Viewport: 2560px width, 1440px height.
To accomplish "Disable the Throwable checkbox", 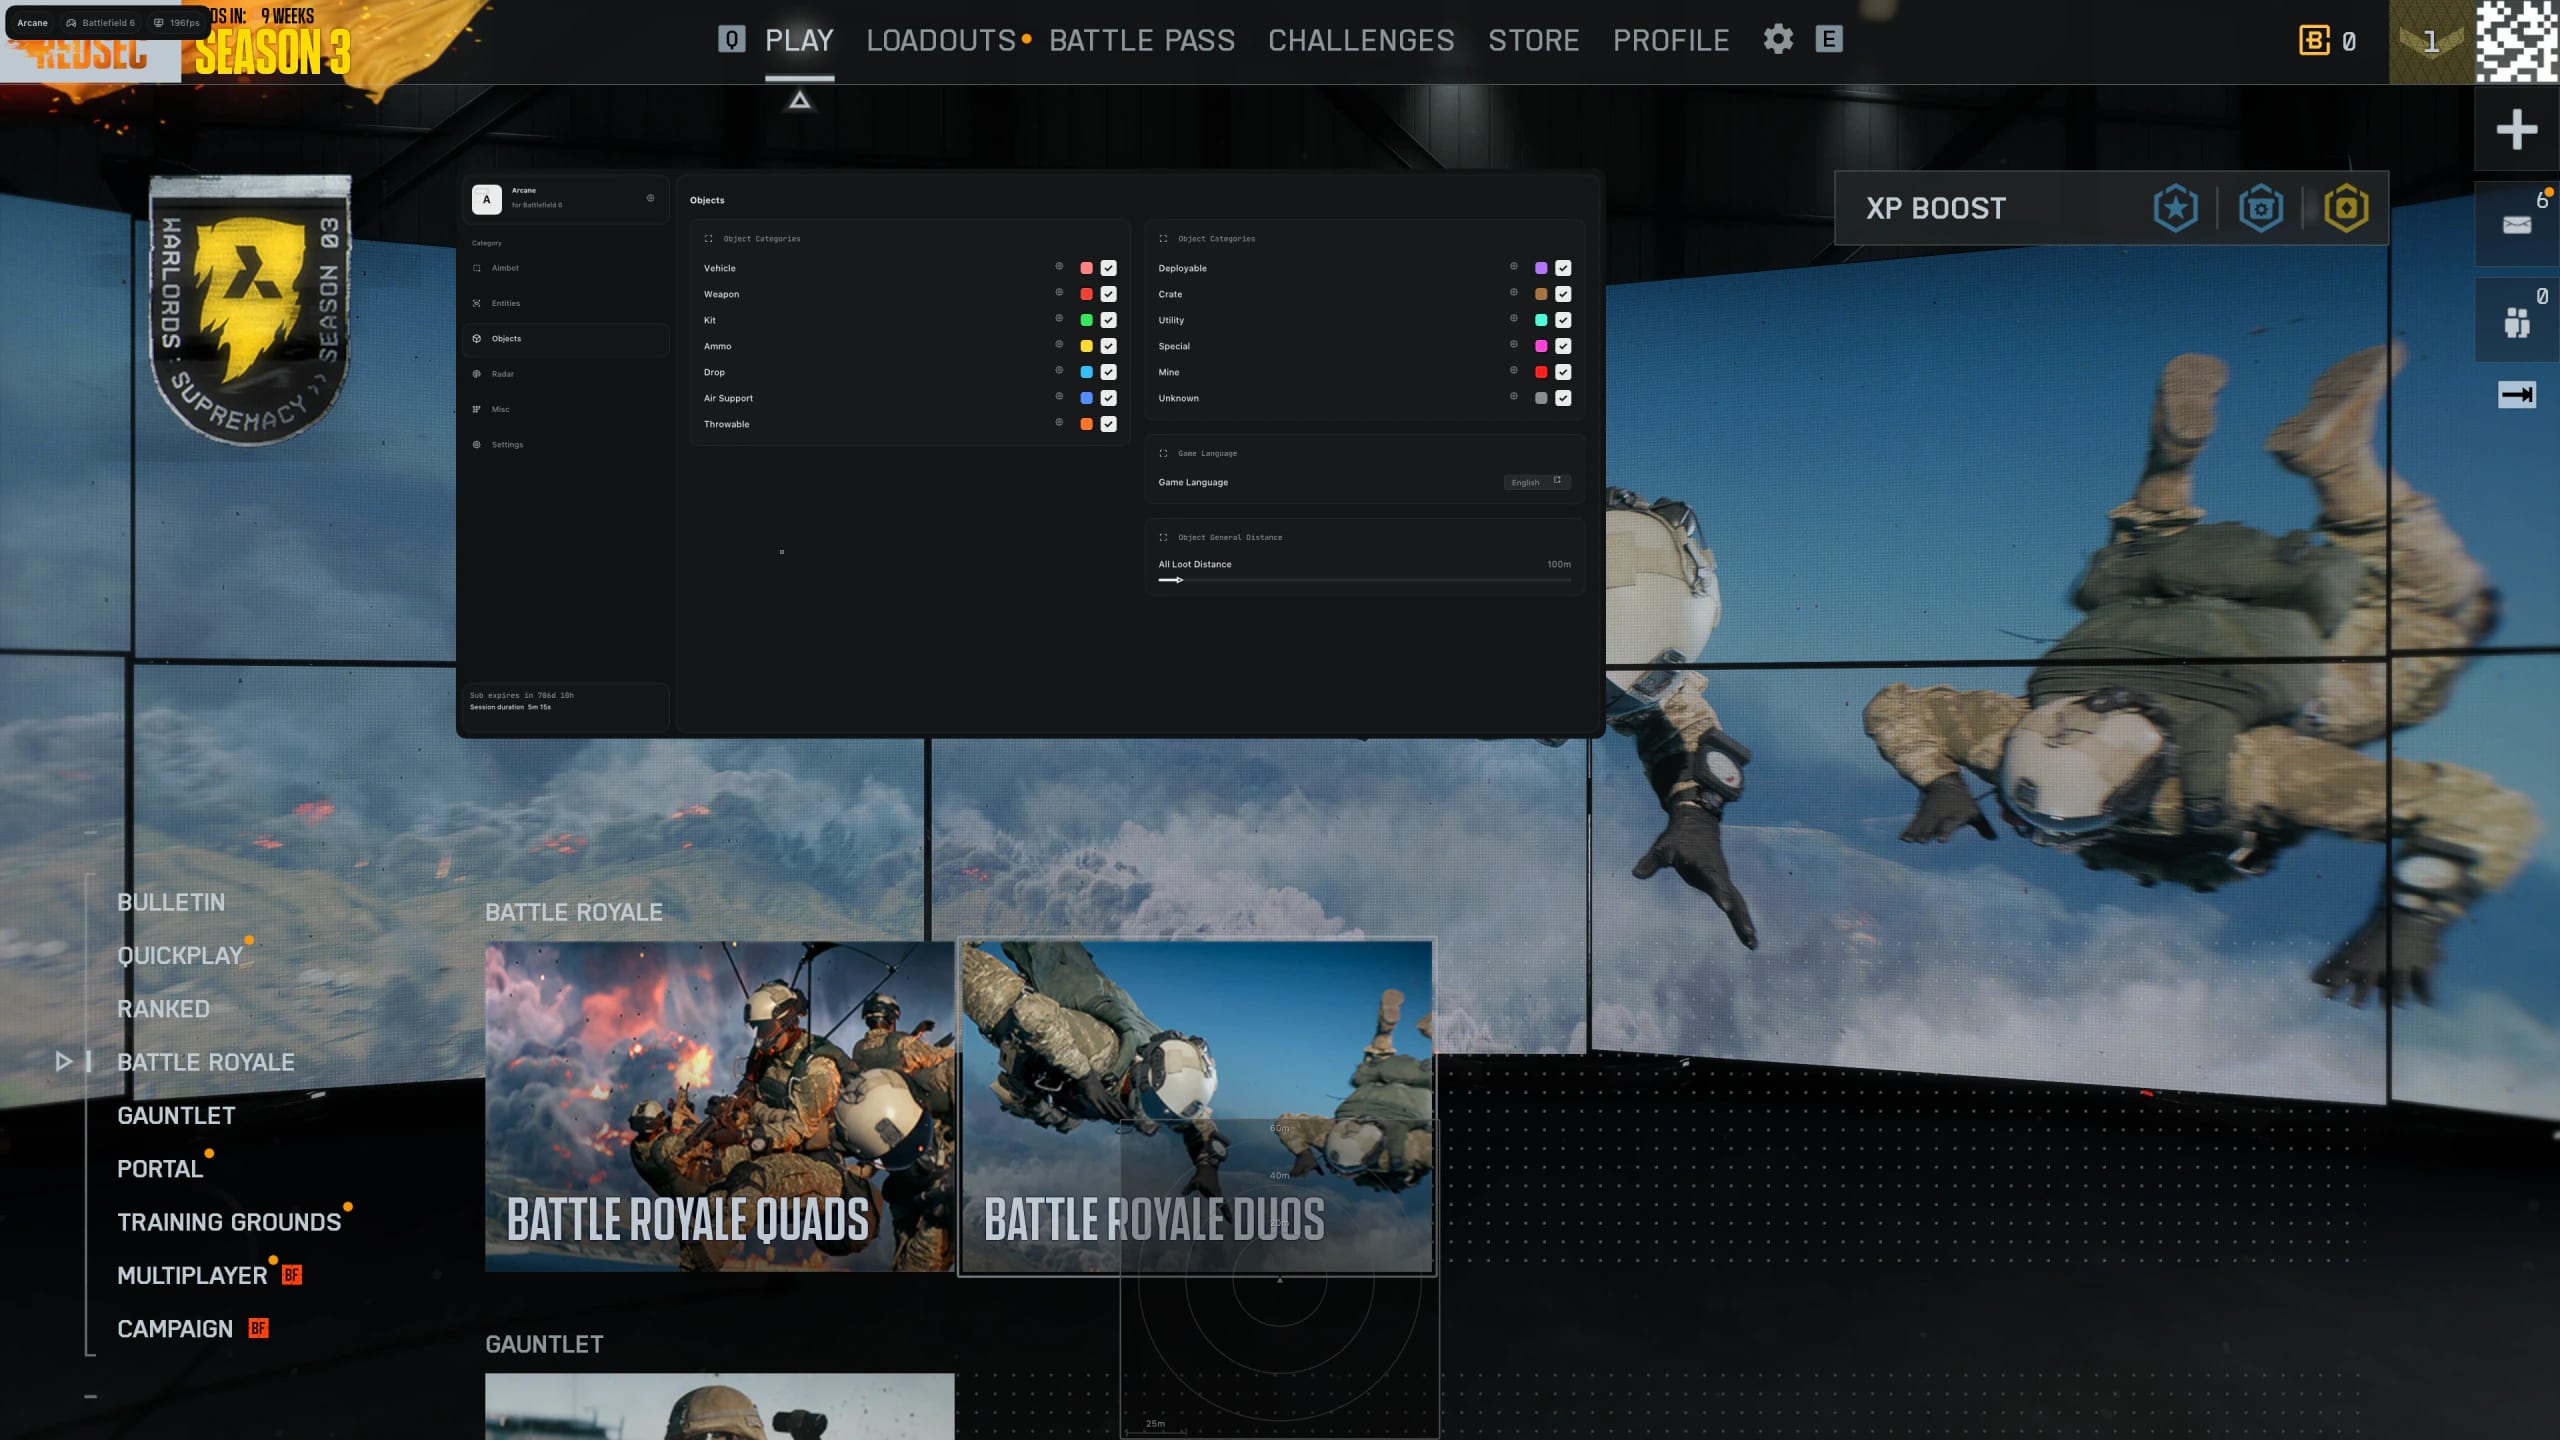I will pyautogui.click(x=1108, y=424).
